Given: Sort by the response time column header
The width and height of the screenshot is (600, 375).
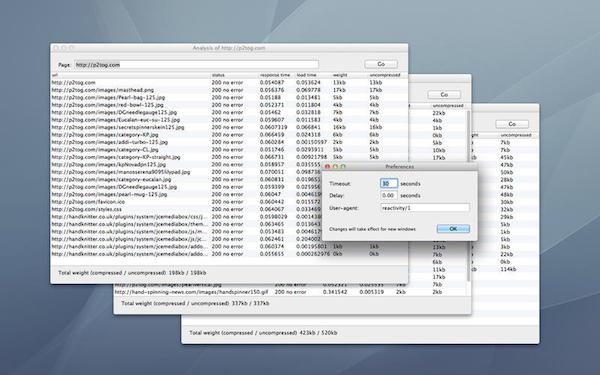Looking at the screenshot, I should [x=276, y=75].
